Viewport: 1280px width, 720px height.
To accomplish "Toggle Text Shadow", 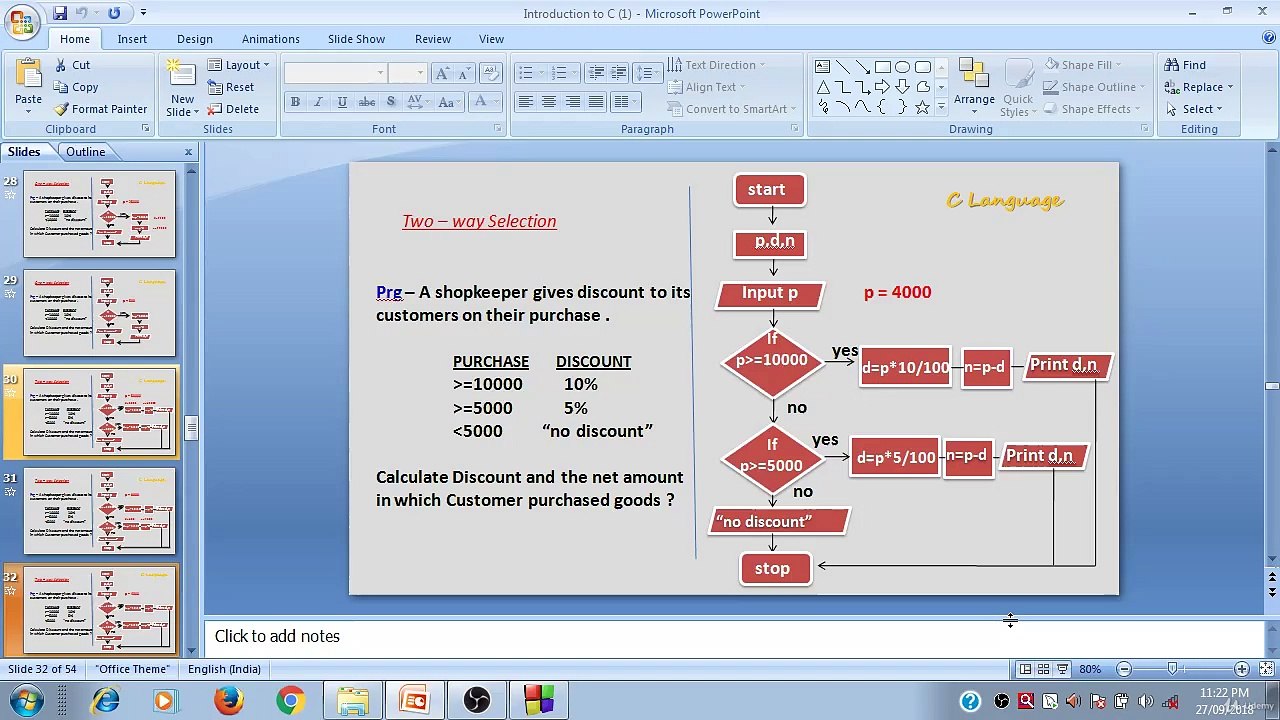I will click(x=391, y=102).
